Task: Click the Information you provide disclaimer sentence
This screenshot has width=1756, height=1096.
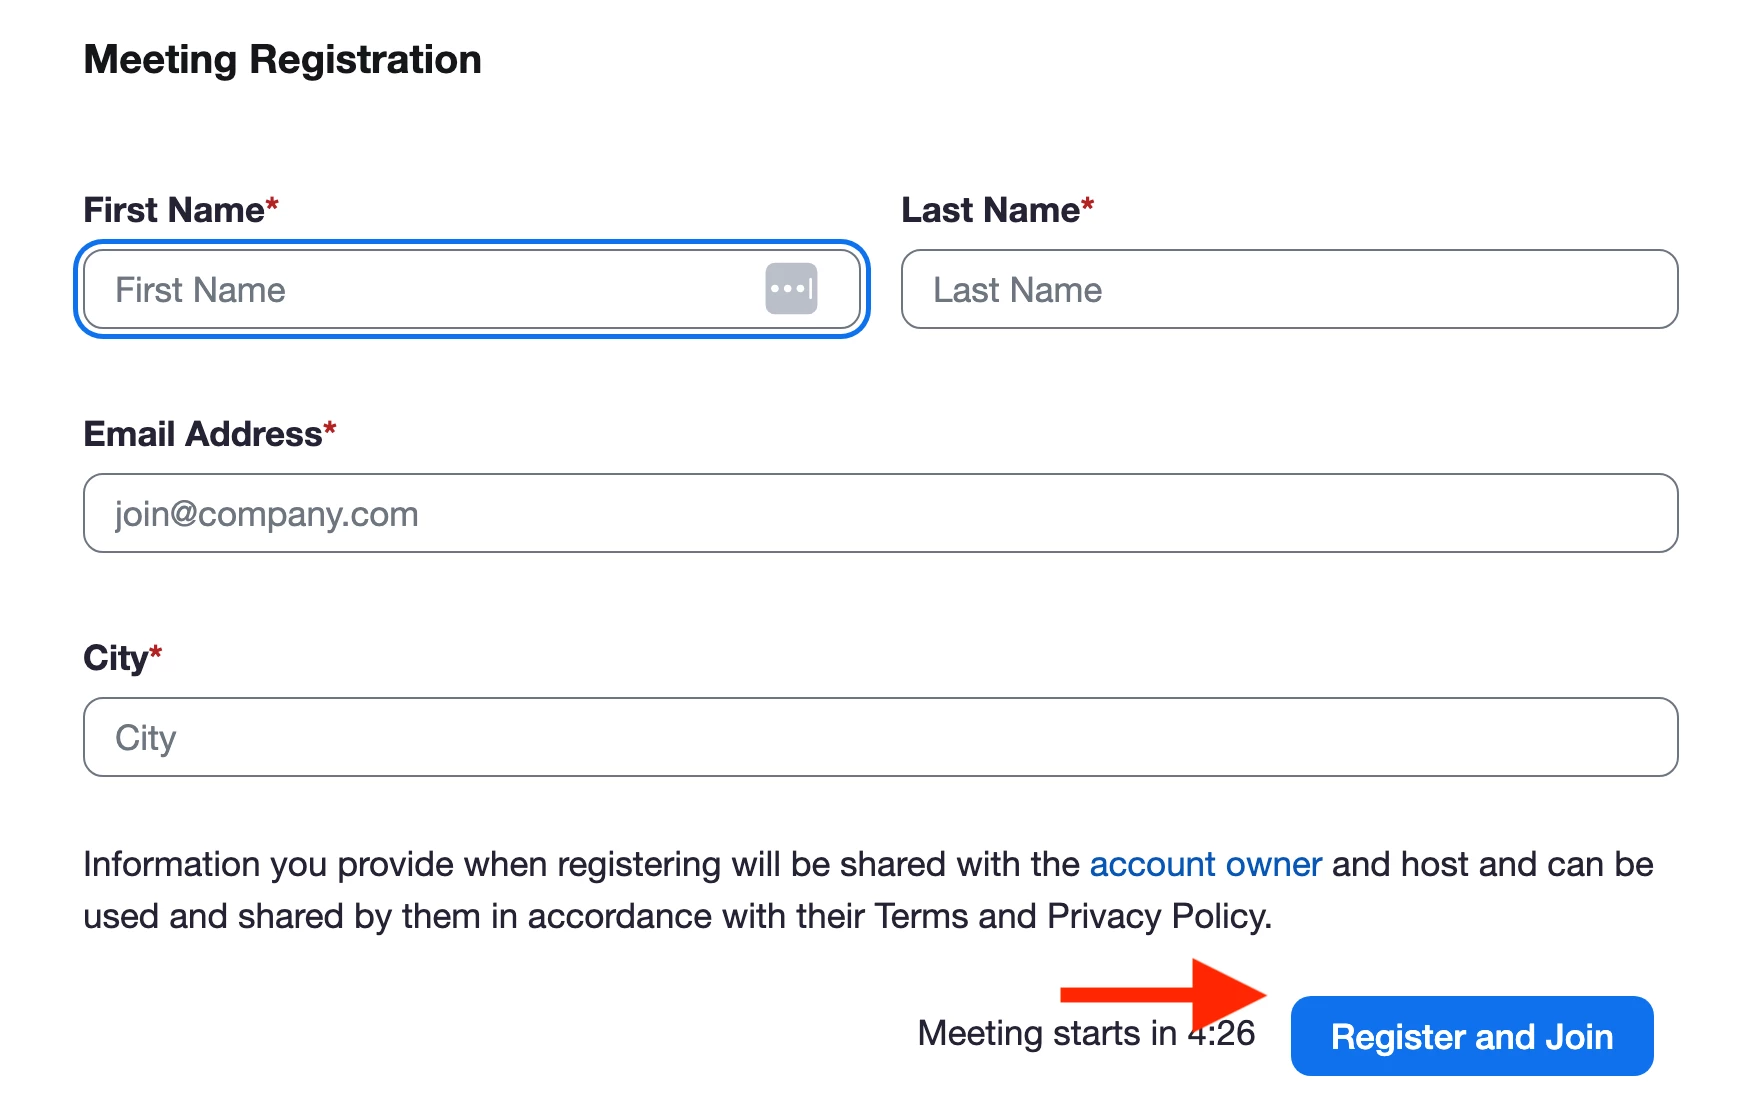Action: pos(868,890)
